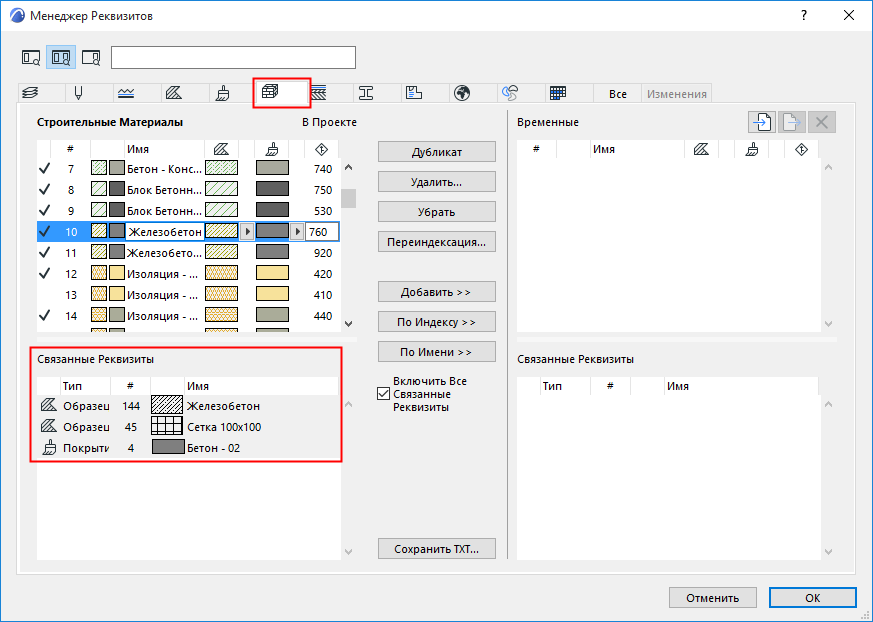
Task: Click up arrow of project materials scrollbar
Action: click(x=349, y=167)
